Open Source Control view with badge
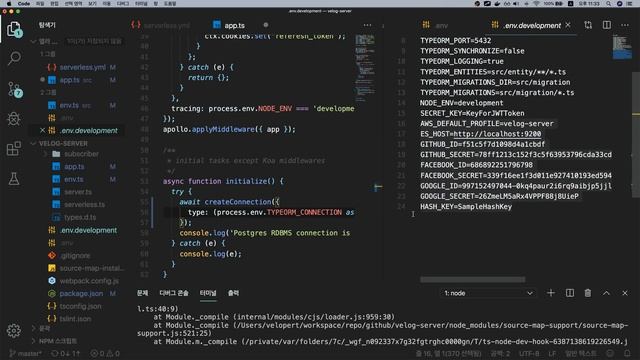The height and width of the screenshot is (360, 640). tap(15, 89)
